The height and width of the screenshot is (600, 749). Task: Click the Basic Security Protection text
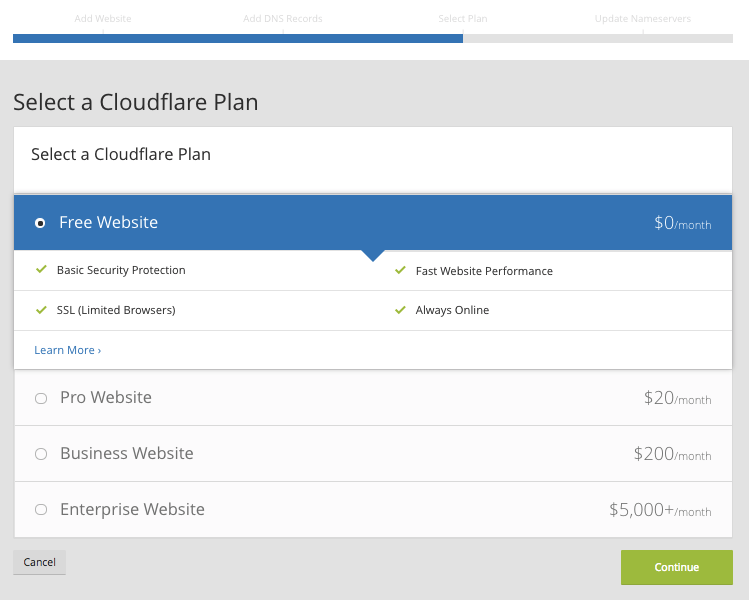point(121,270)
